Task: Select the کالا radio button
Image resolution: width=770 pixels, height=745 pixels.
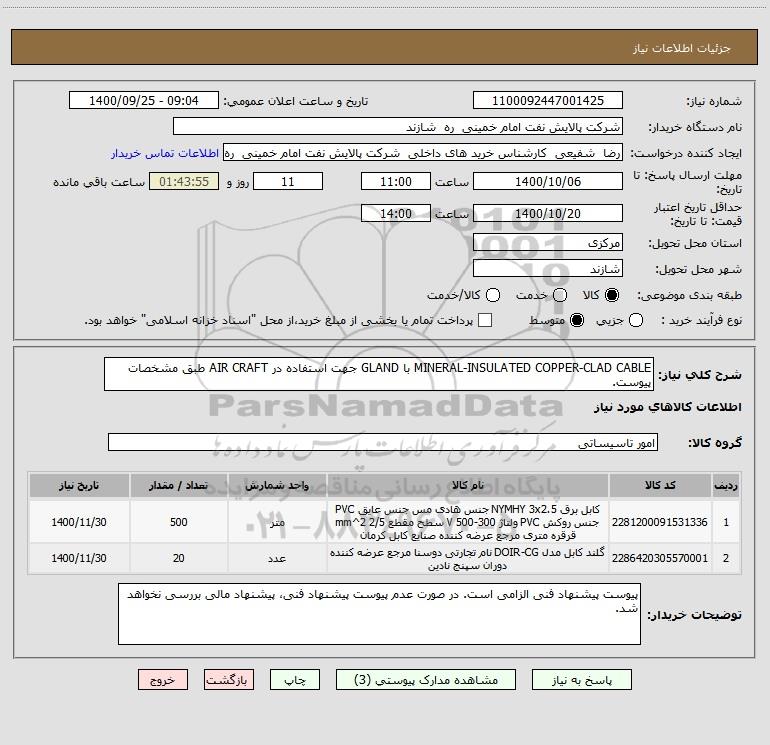Action: tap(612, 295)
